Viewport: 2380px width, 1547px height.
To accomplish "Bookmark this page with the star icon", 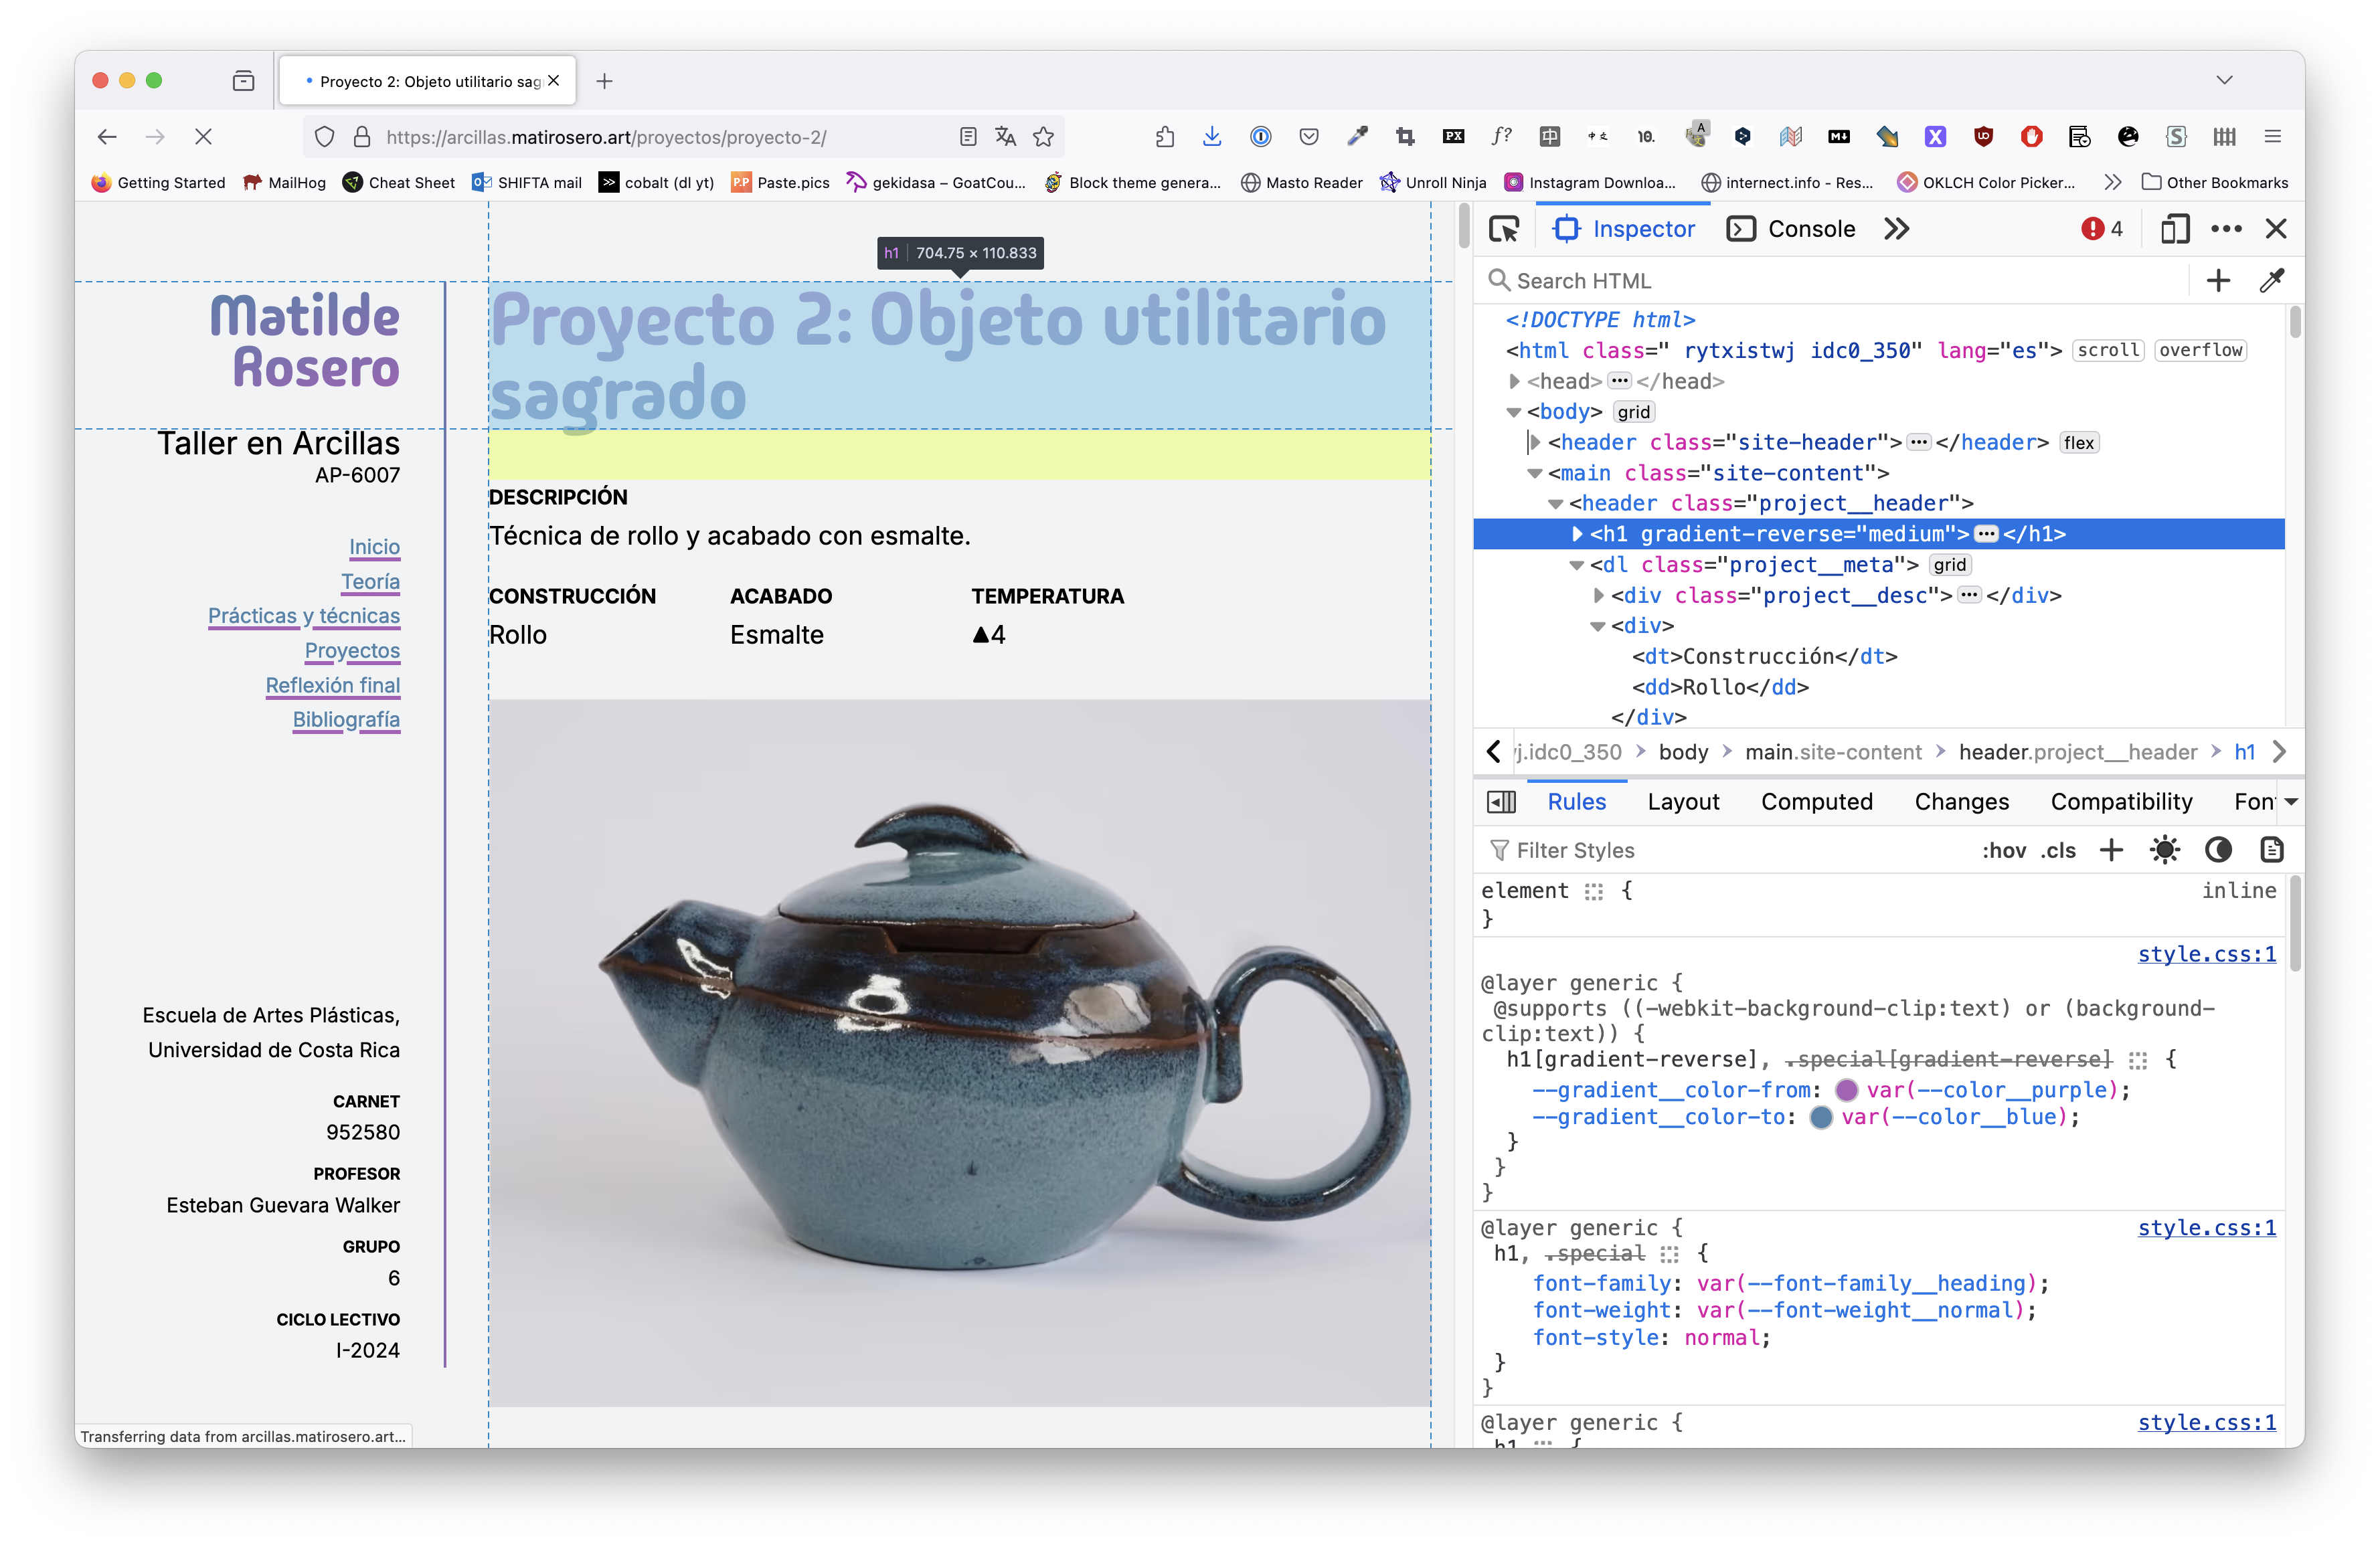I will [1043, 137].
